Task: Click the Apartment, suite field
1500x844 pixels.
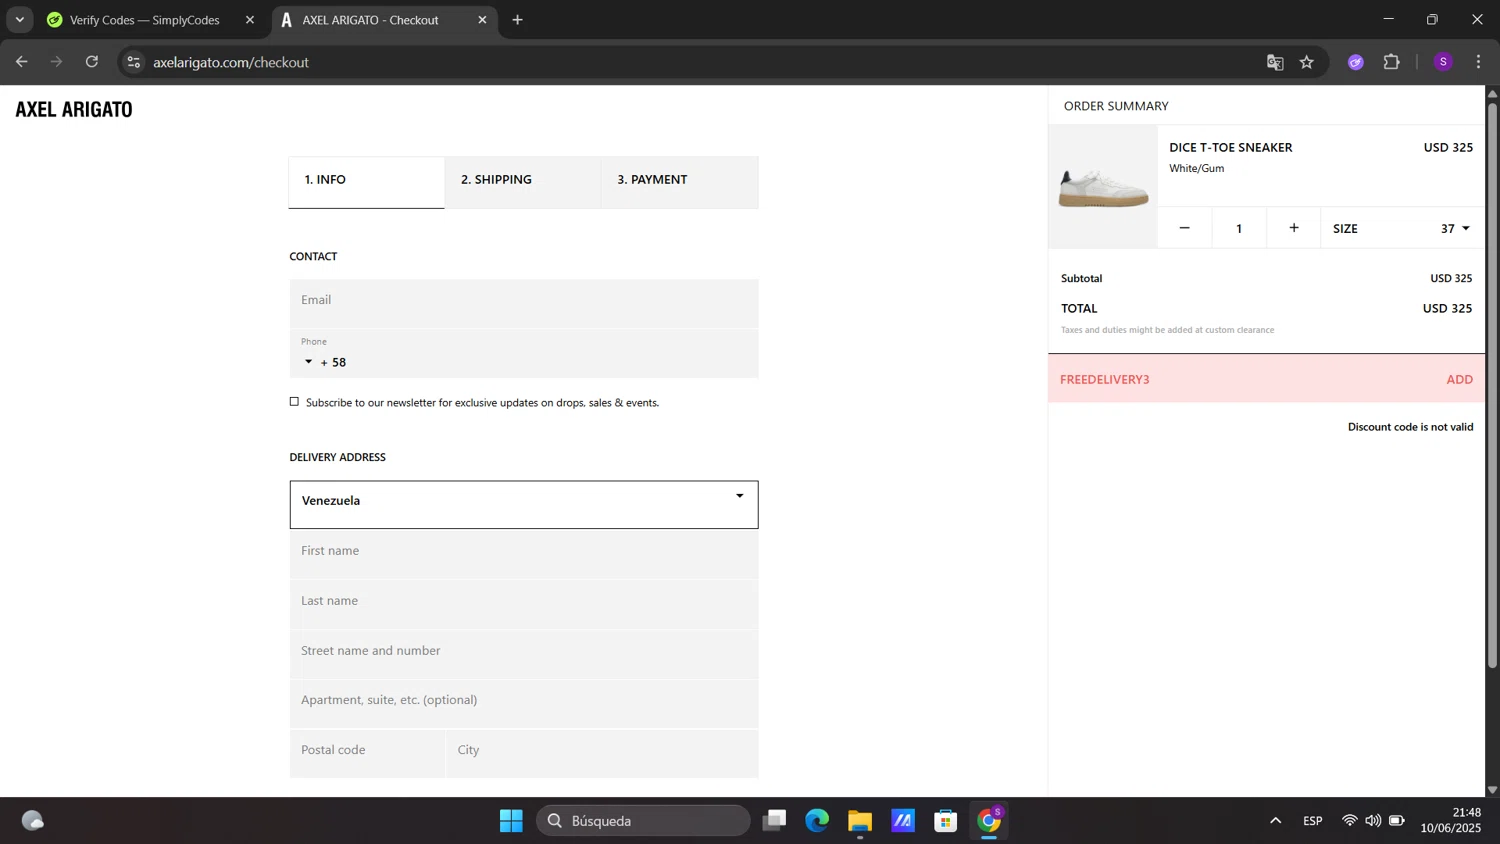Action: [524, 704]
